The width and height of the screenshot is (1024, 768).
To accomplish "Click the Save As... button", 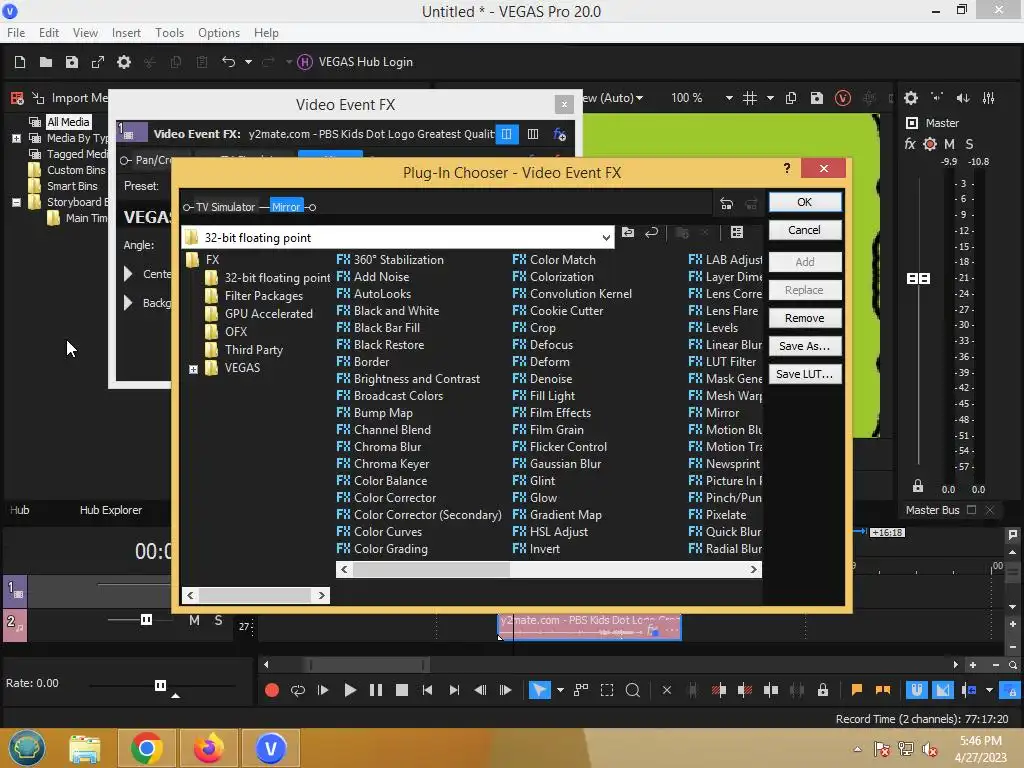I will (805, 346).
